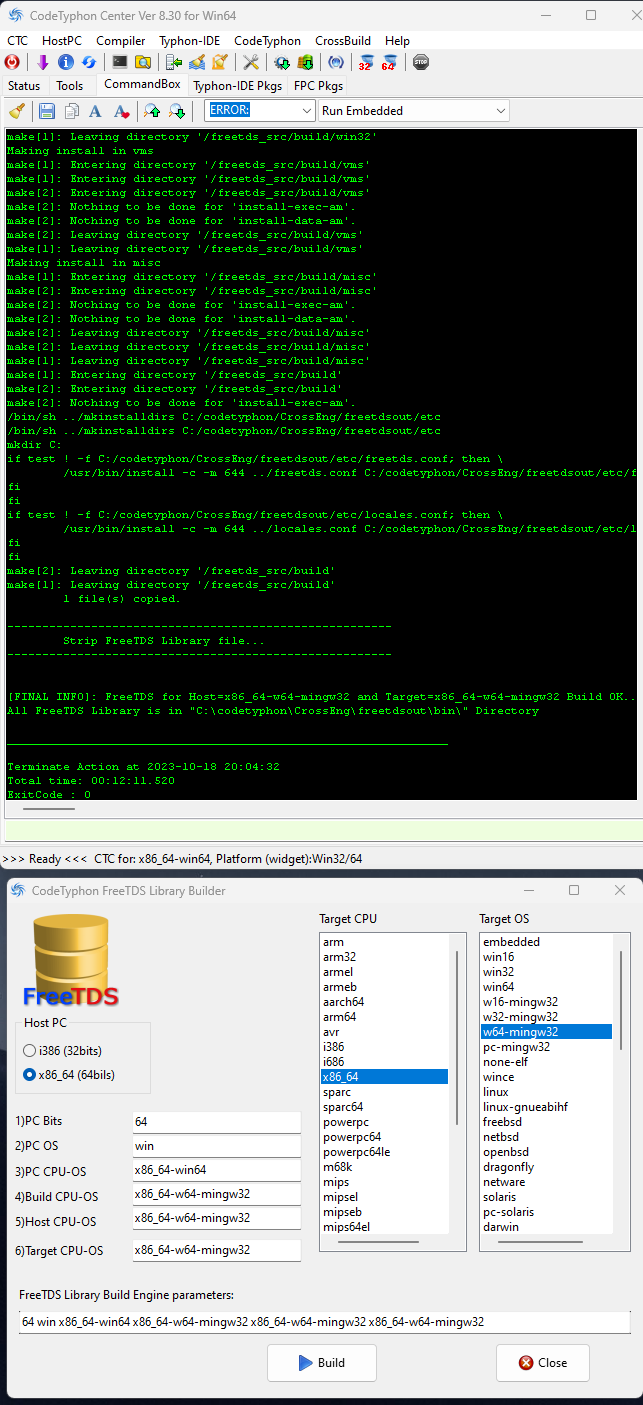Click the blue-and-yellow brush cleanup icon in the top toolbar

coord(197,62)
